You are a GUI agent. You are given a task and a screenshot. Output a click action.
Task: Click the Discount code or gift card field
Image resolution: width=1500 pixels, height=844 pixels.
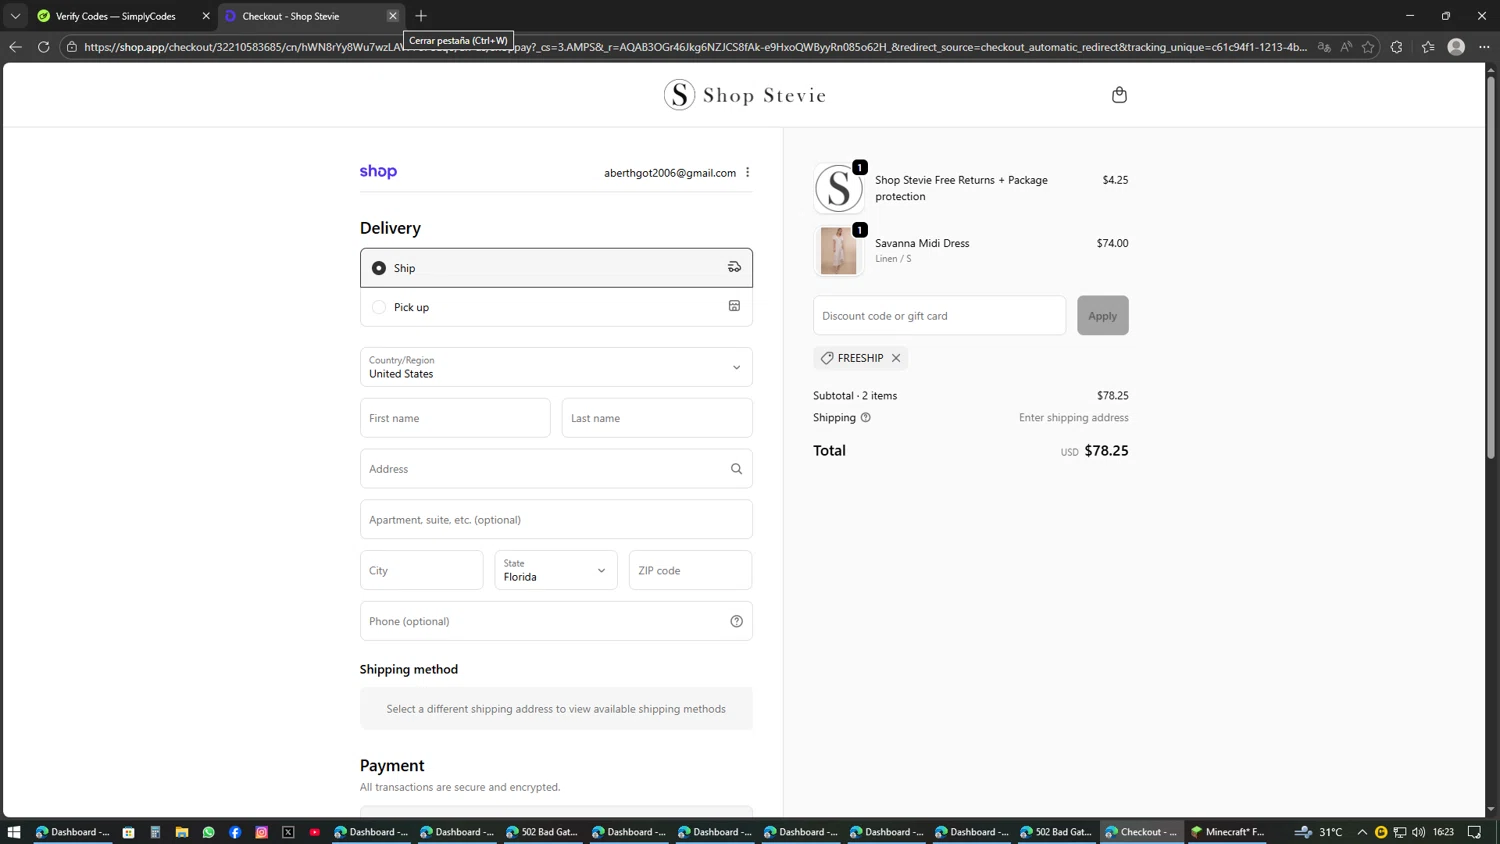click(x=940, y=315)
